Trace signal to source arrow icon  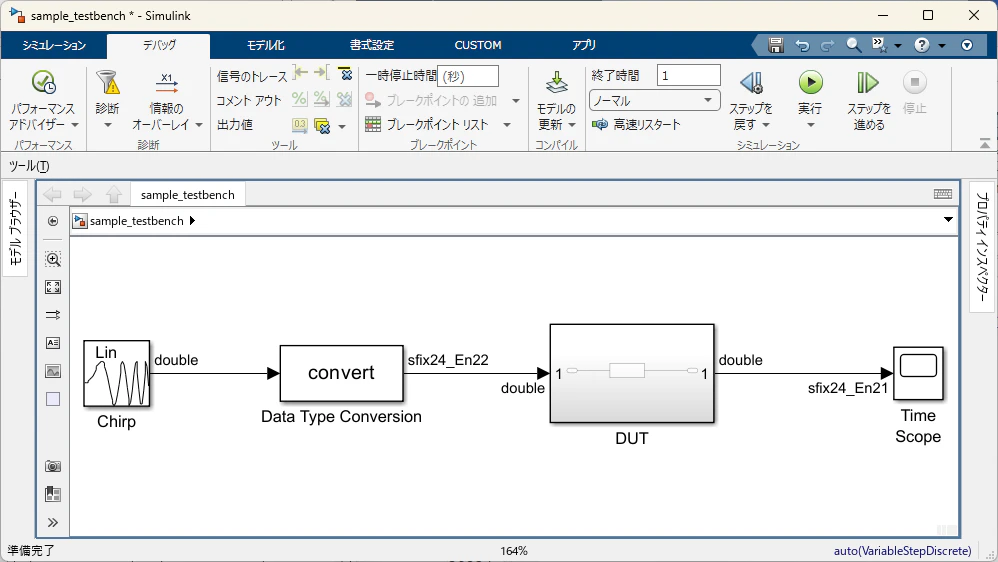[300, 73]
